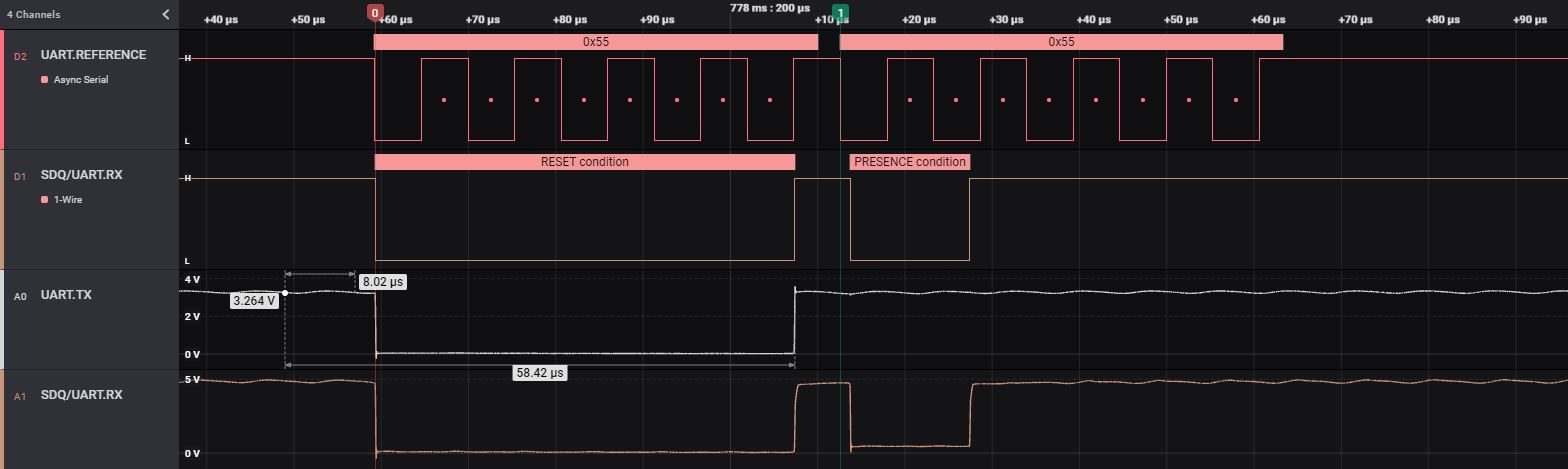Click the RESET condition decode bubble
The width and height of the screenshot is (1568, 469).
point(584,162)
